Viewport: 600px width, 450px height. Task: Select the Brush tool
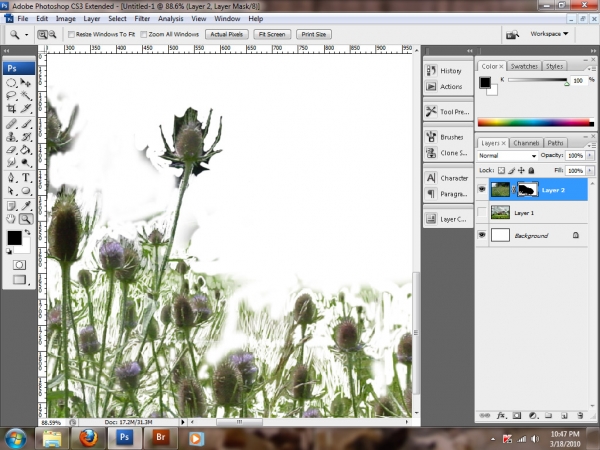tap(26, 124)
